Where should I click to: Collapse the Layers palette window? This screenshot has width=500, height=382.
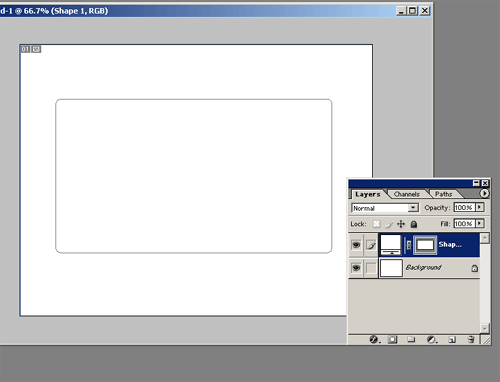pos(476,183)
